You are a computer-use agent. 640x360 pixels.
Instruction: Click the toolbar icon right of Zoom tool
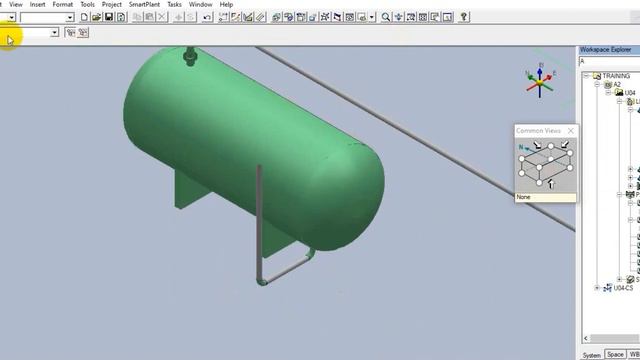click(398, 17)
